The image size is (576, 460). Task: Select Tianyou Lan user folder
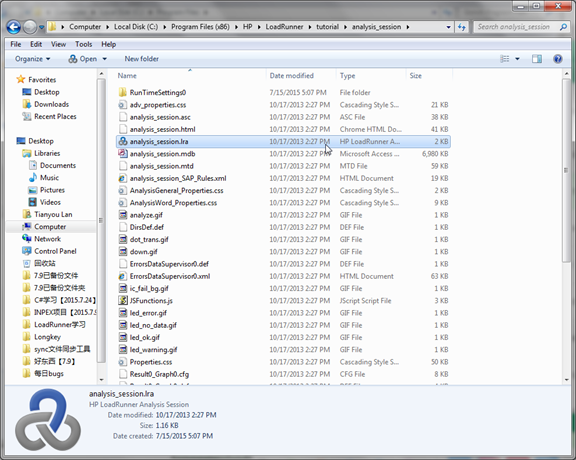pos(53,214)
